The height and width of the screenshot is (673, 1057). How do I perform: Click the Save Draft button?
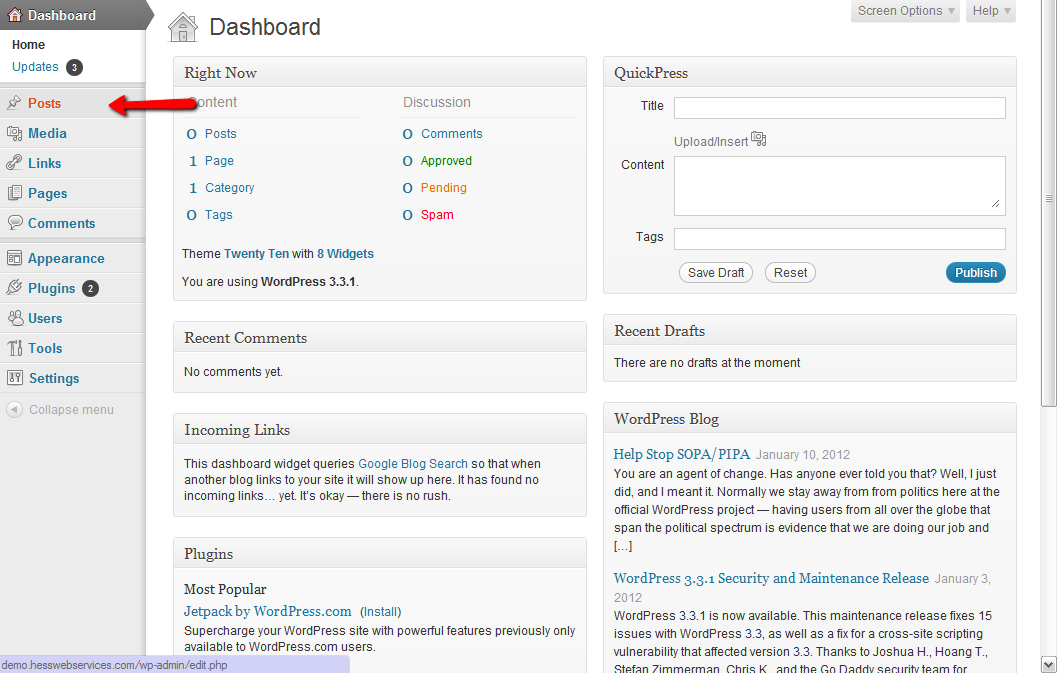click(716, 272)
